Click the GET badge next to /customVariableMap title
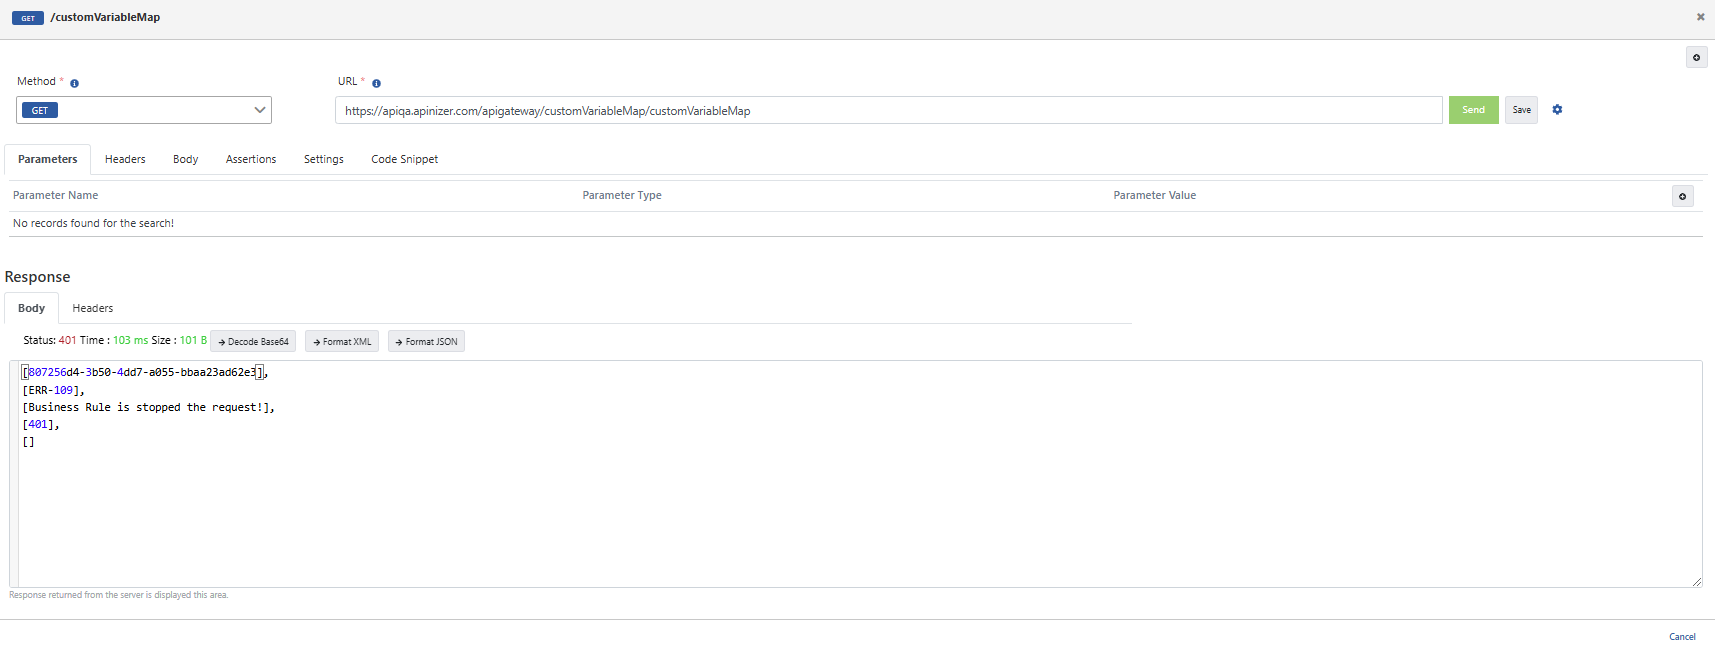 [x=28, y=18]
